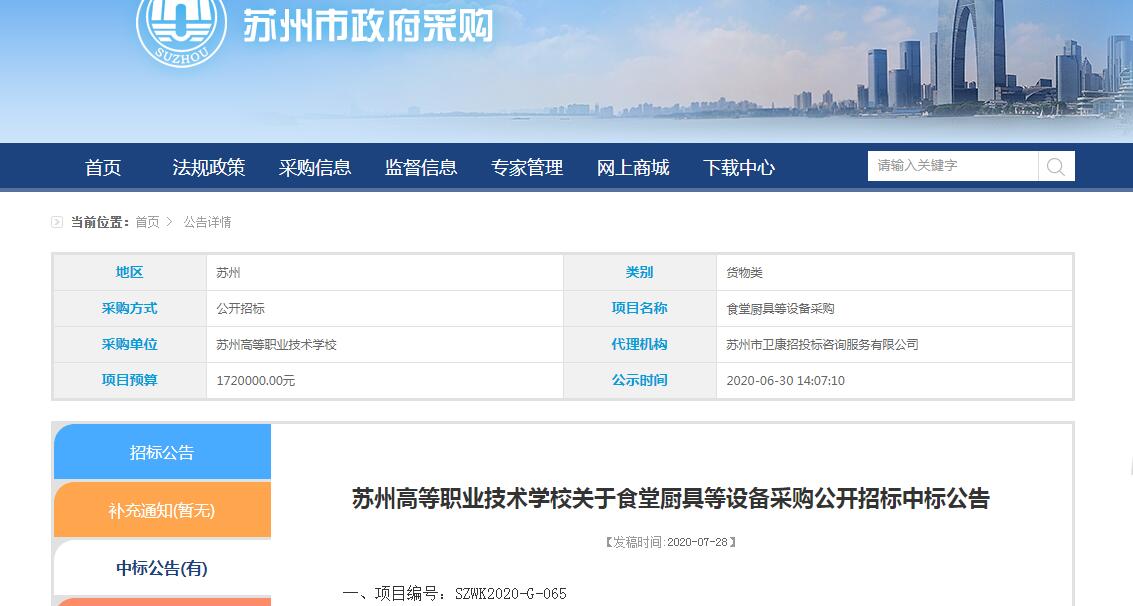
Task: Click the 采购方式 value 公开招标
Action: click(x=241, y=308)
